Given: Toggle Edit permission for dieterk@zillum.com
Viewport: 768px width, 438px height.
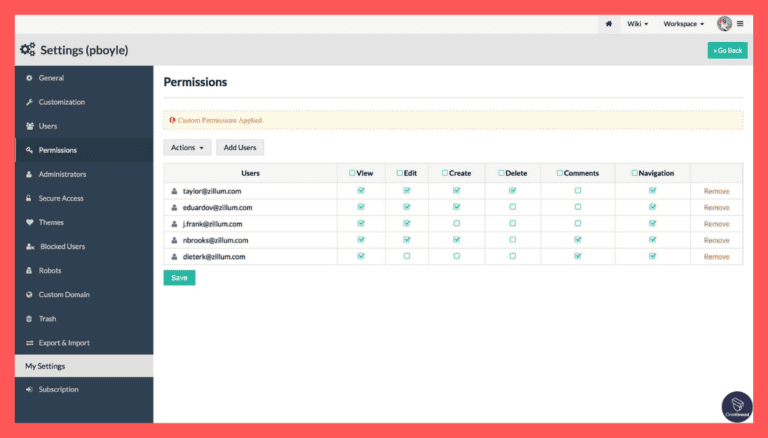Looking at the screenshot, I should pyautogui.click(x=407, y=256).
